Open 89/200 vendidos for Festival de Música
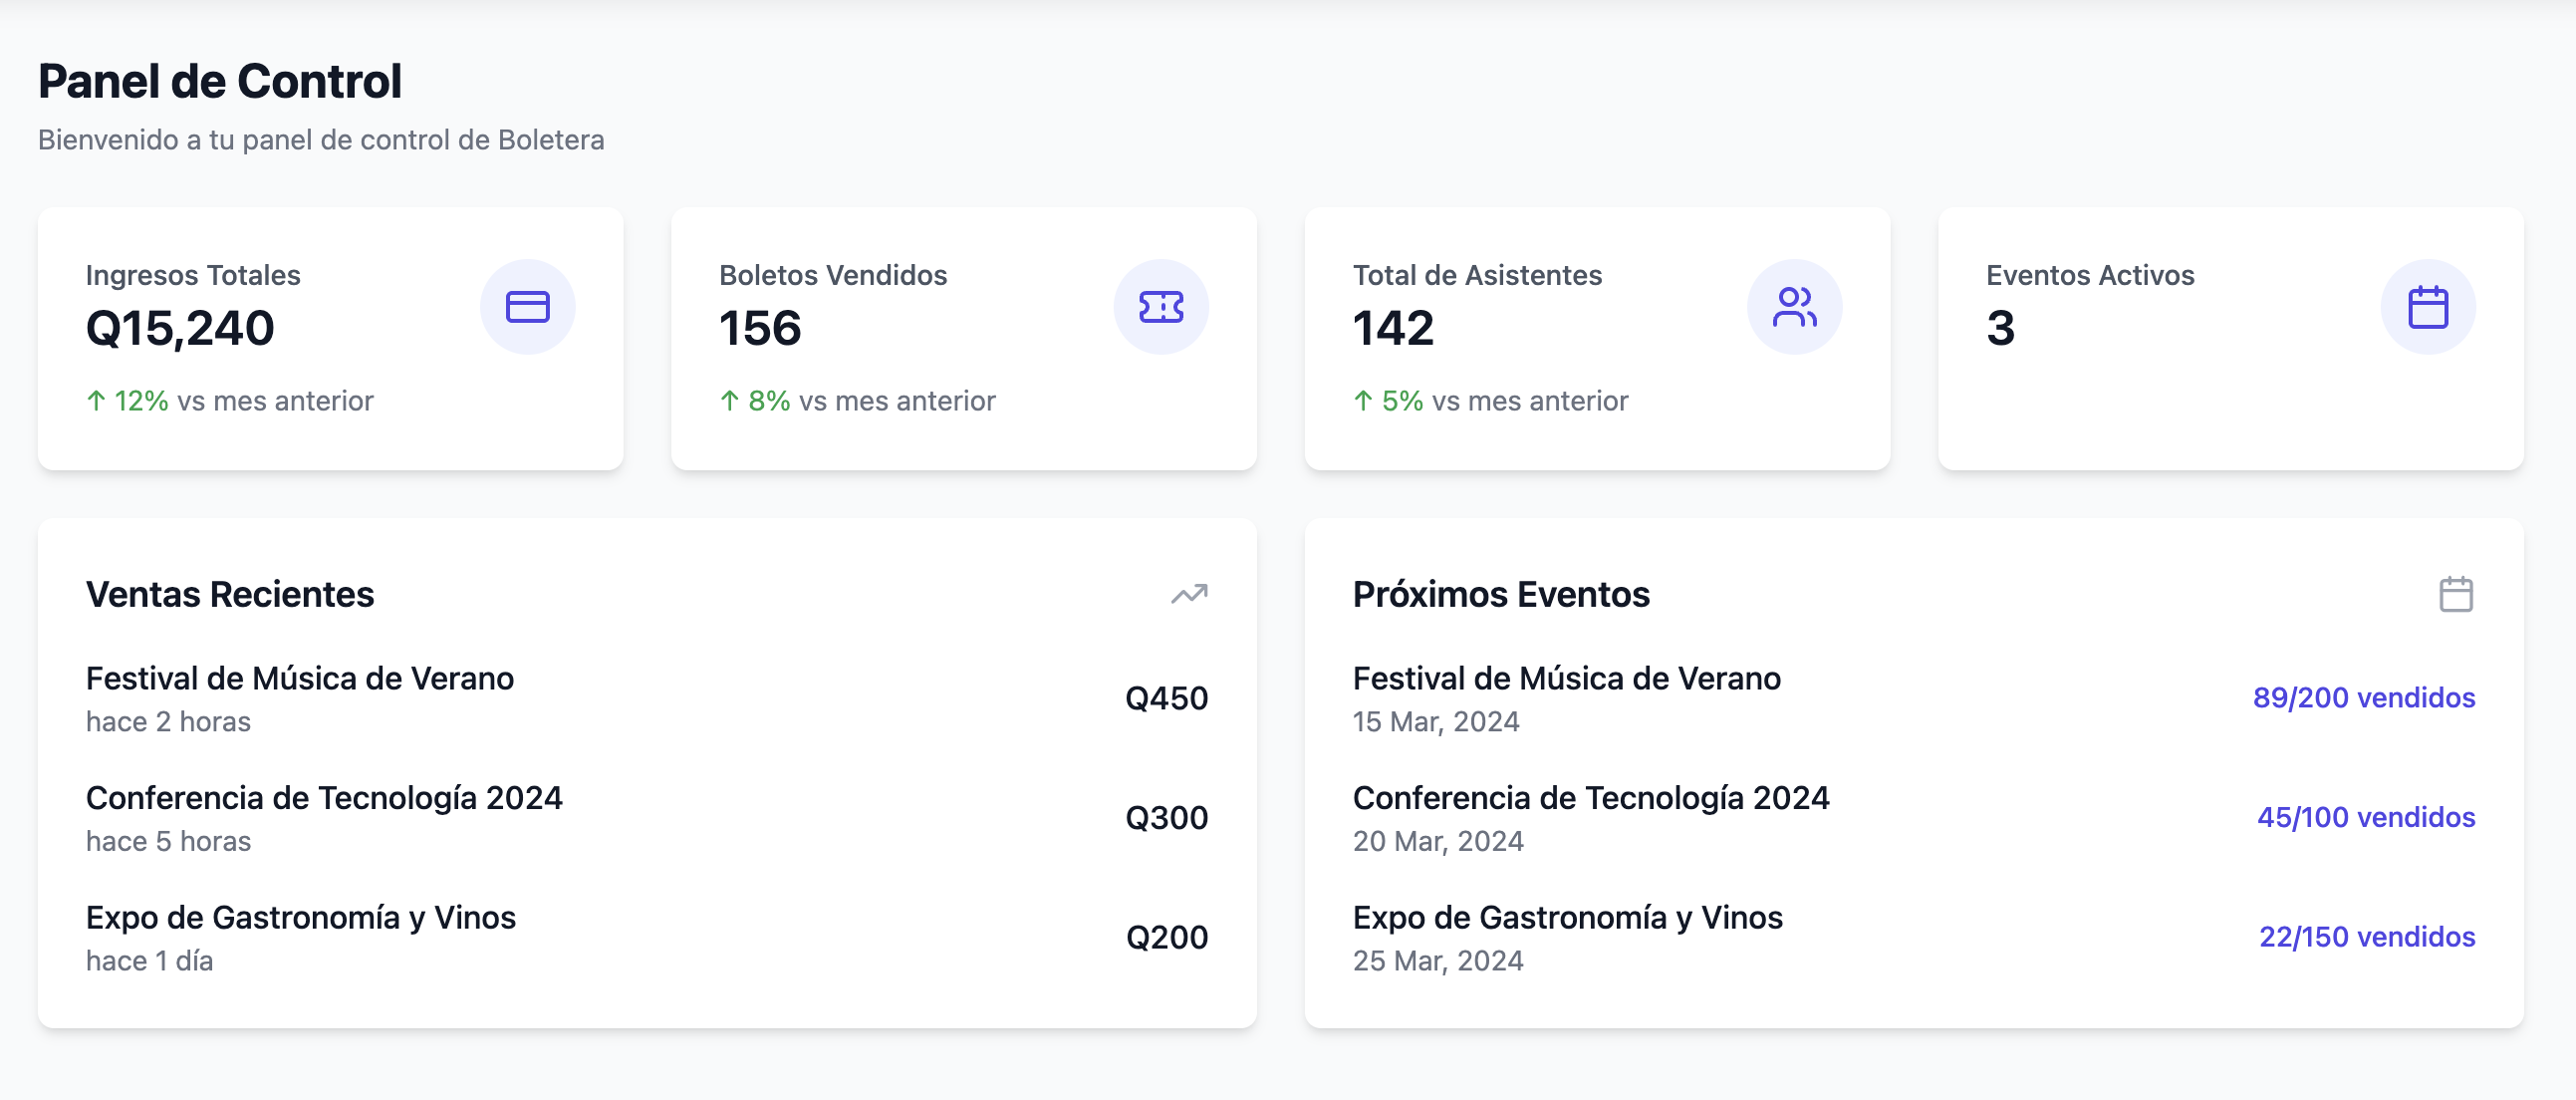The width and height of the screenshot is (2576, 1100). tap(2364, 698)
